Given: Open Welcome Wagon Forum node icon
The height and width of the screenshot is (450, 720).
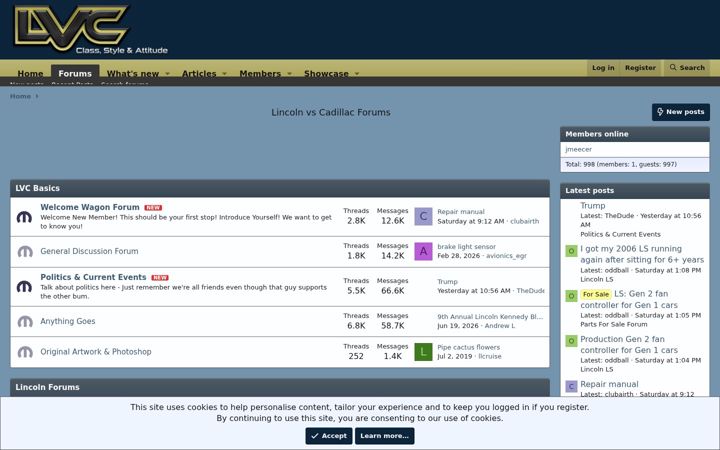Looking at the screenshot, I should [24, 217].
